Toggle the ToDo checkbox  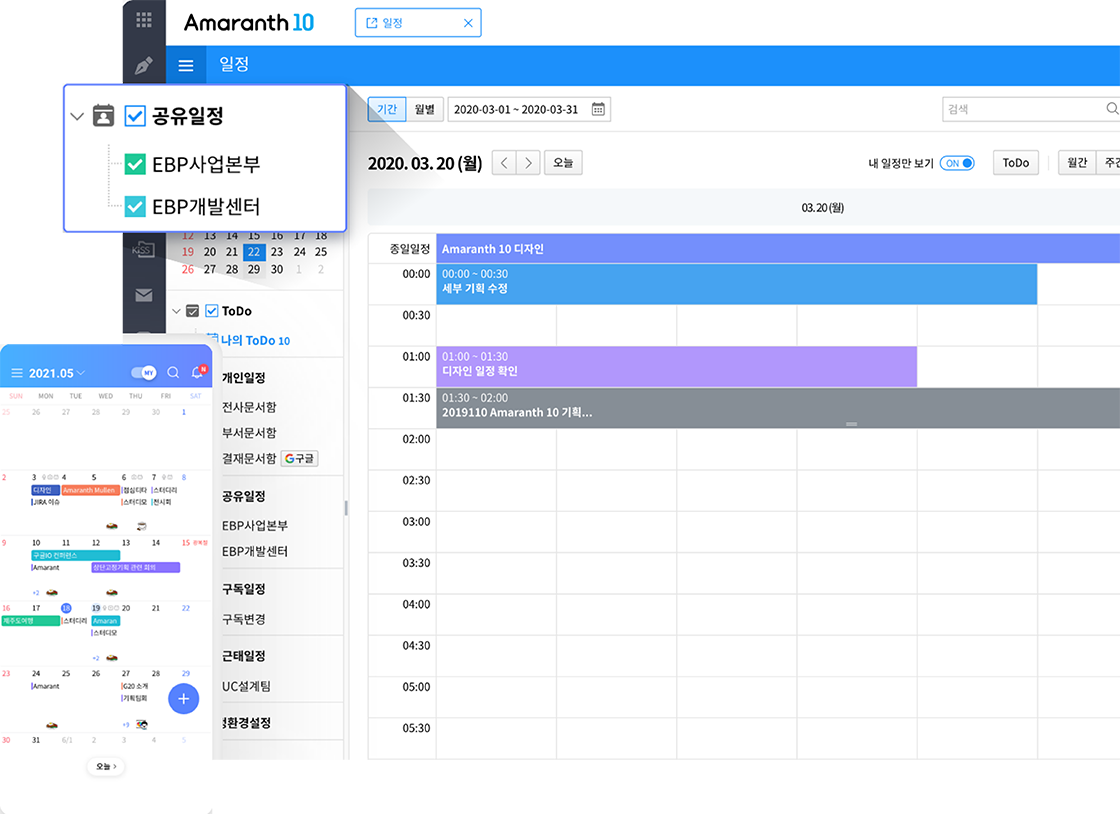[x=211, y=311]
